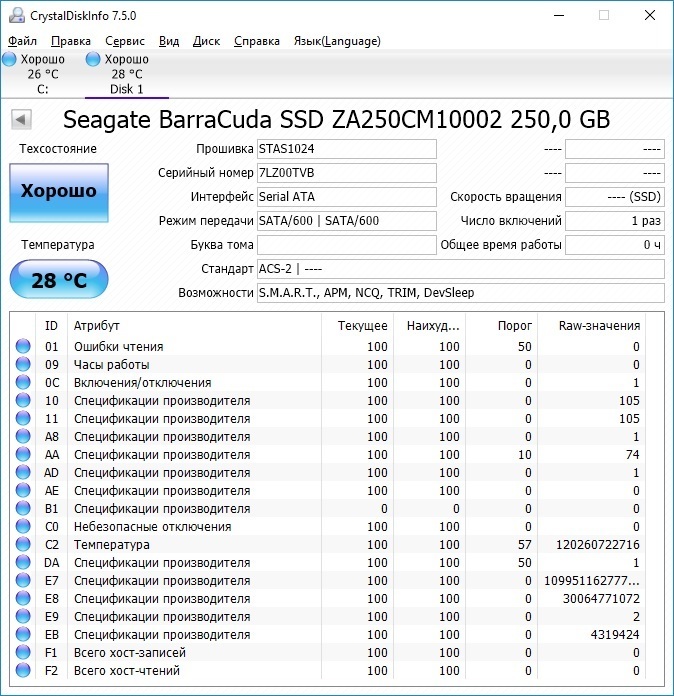Click status orb for attribute C2 temperature
This screenshot has width=674, height=696.
tap(23, 545)
